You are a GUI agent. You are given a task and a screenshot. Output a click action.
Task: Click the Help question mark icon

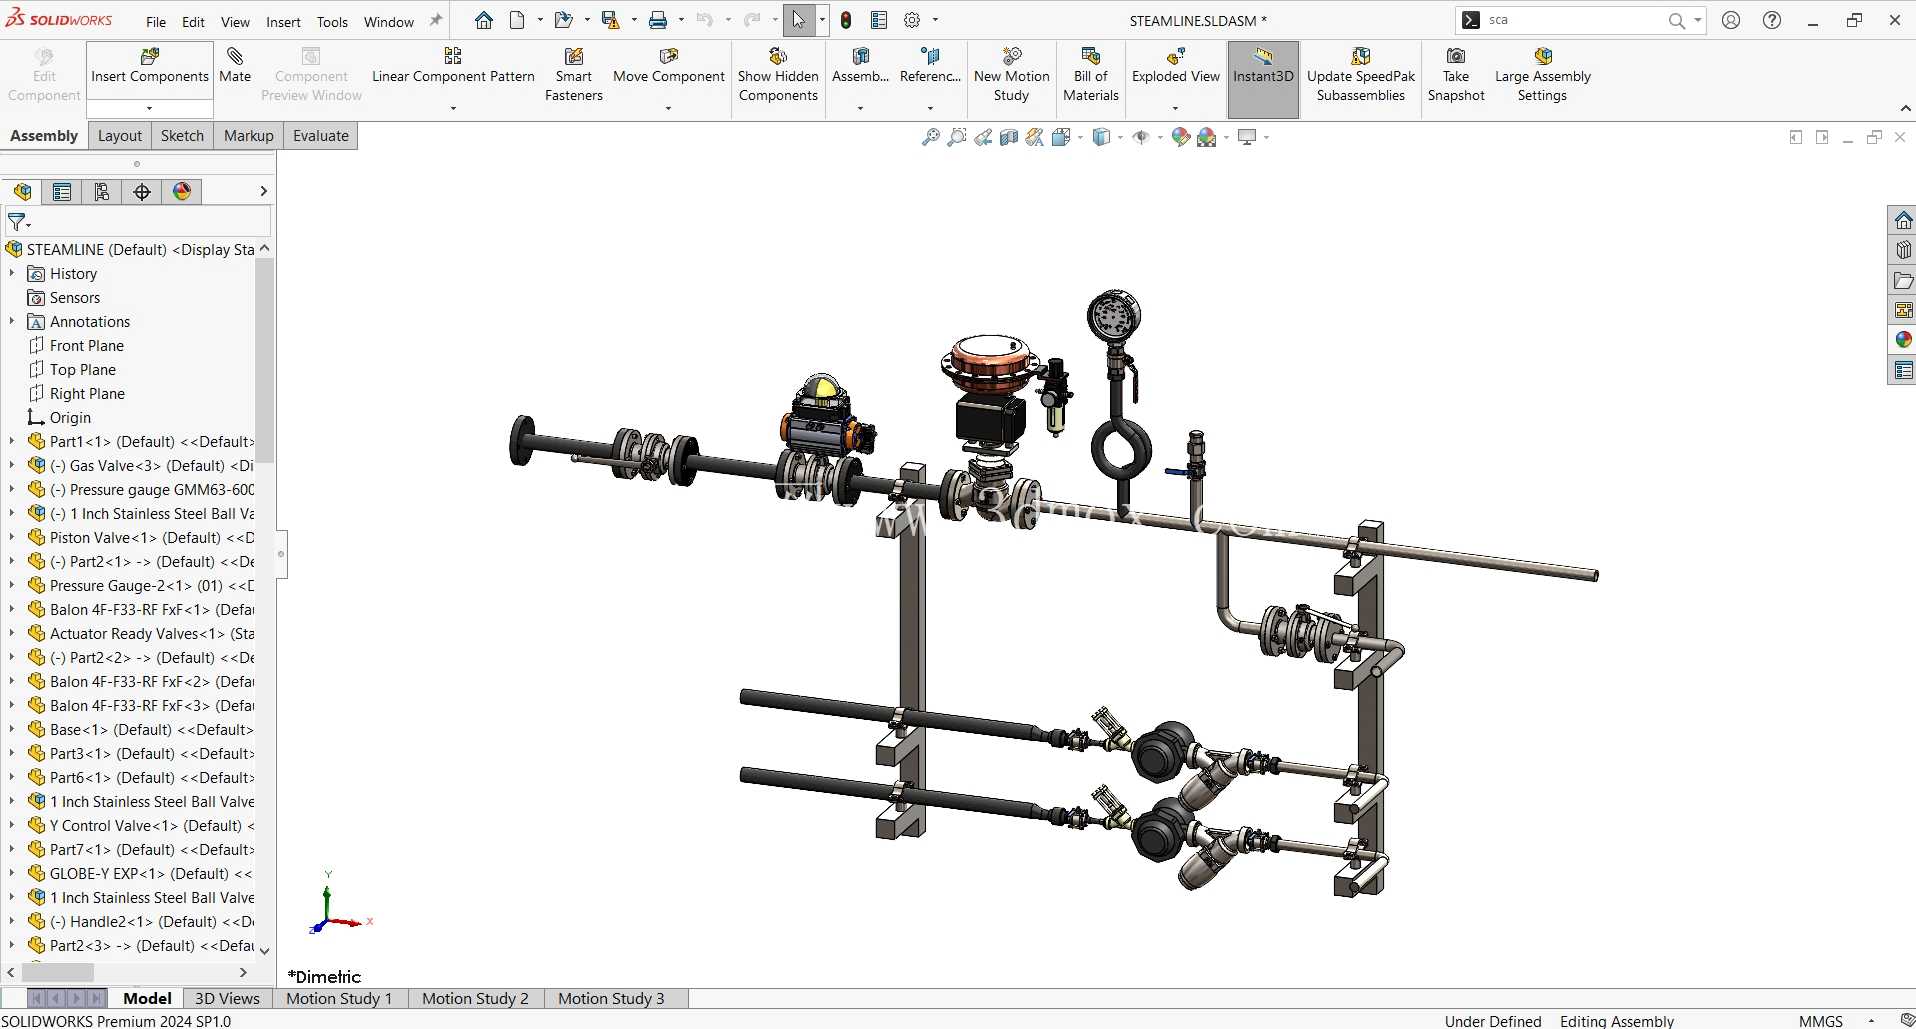1772,20
